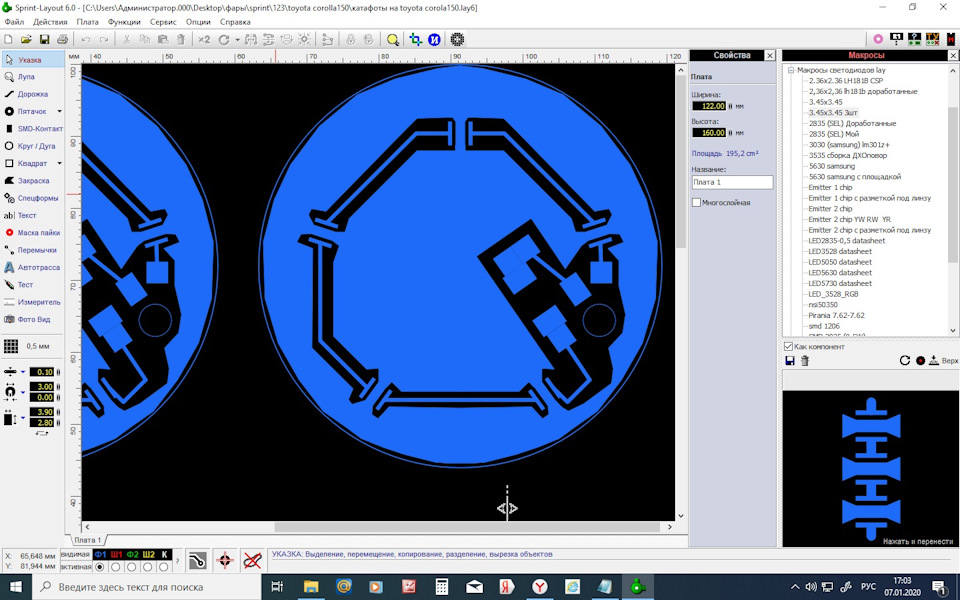Set layer К as active radio

pos(163,567)
